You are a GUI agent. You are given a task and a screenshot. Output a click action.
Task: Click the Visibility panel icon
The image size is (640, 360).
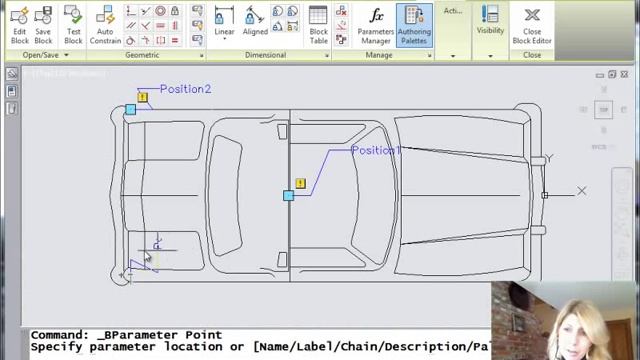tap(490, 20)
